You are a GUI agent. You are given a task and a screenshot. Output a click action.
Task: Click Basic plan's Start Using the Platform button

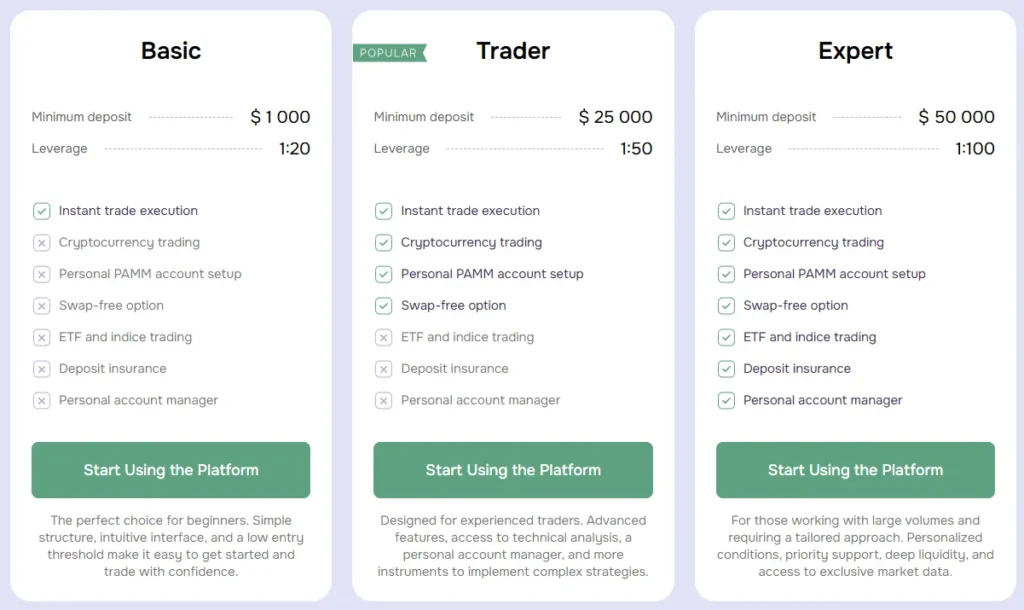click(x=171, y=470)
